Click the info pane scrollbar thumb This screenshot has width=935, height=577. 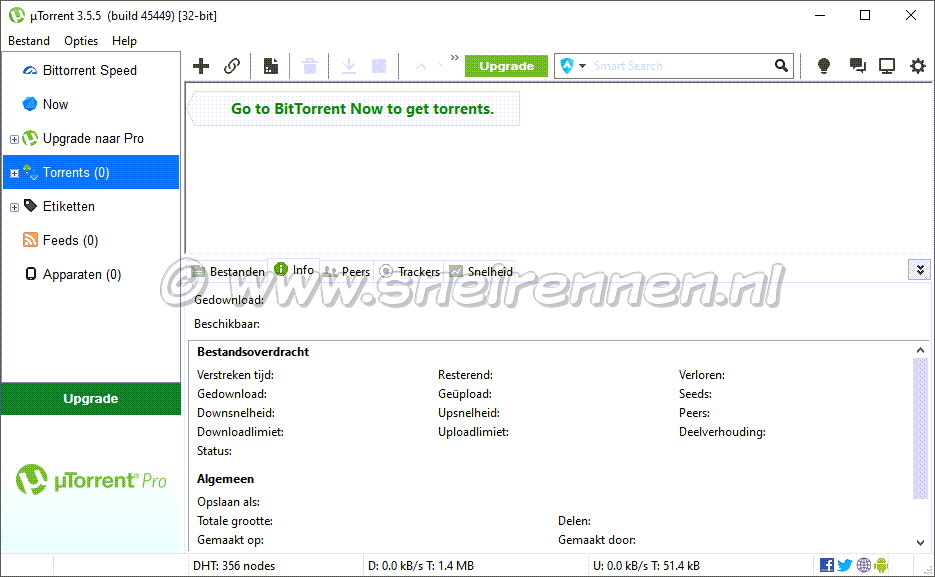tap(920, 429)
